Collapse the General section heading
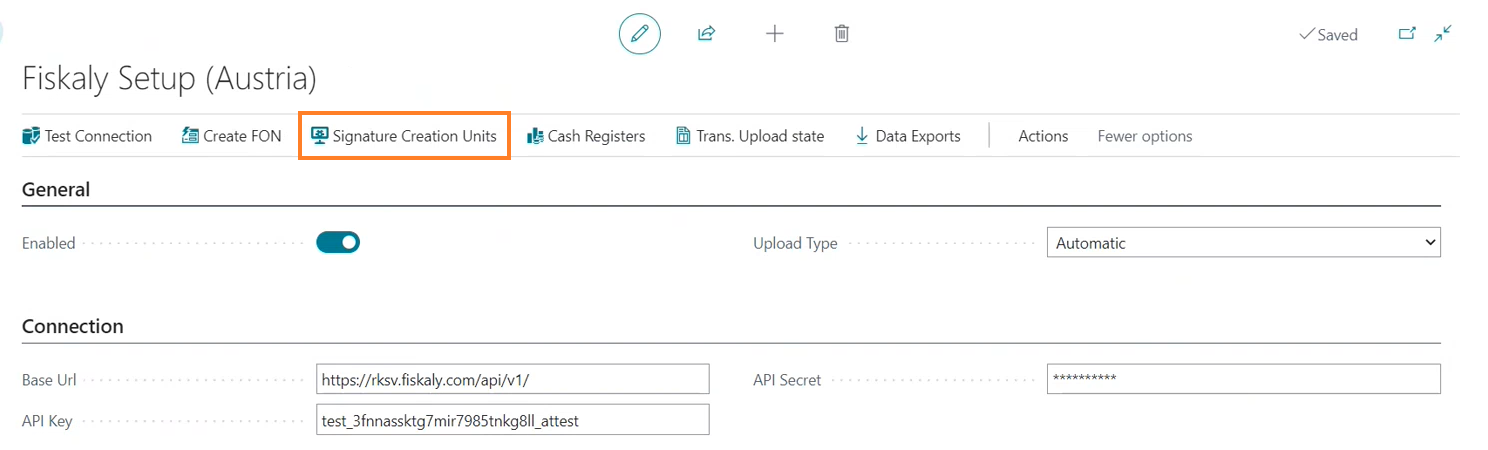 click(x=56, y=189)
